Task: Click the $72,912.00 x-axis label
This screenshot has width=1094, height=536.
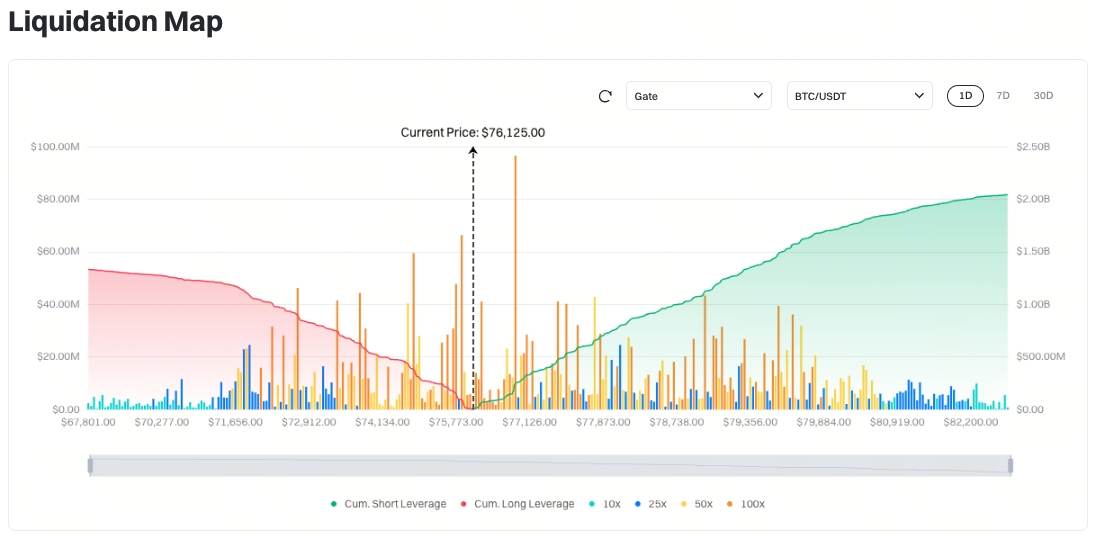Action: 308,422
